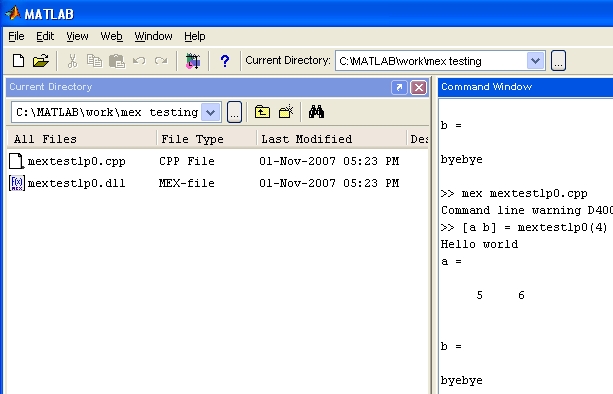Open the Help menu
This screenshot has height=394, width=613.
(x=195, y=36)
